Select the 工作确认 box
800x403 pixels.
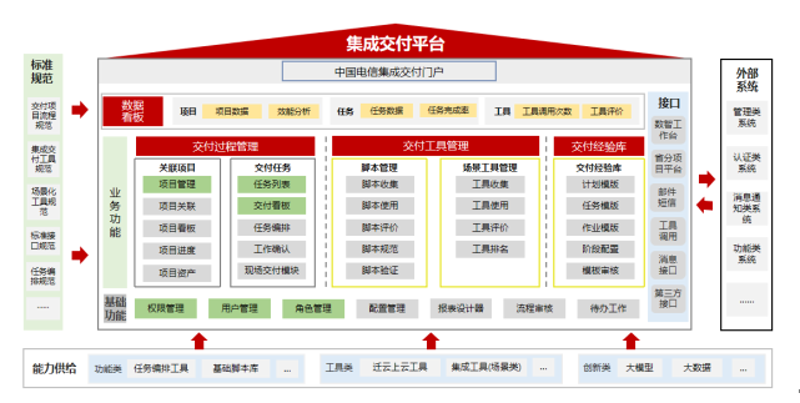coord(271,249)
